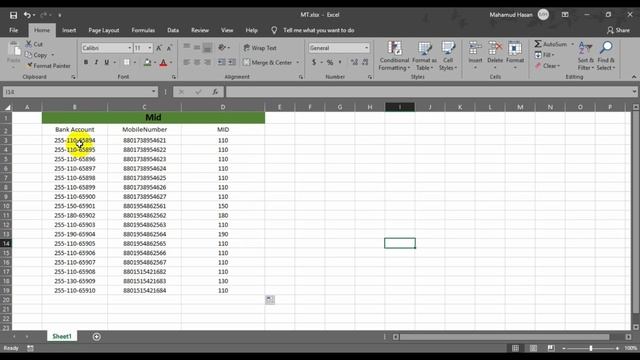Open the Merge & Center dropdown arrow

click(x=298, y=62)
